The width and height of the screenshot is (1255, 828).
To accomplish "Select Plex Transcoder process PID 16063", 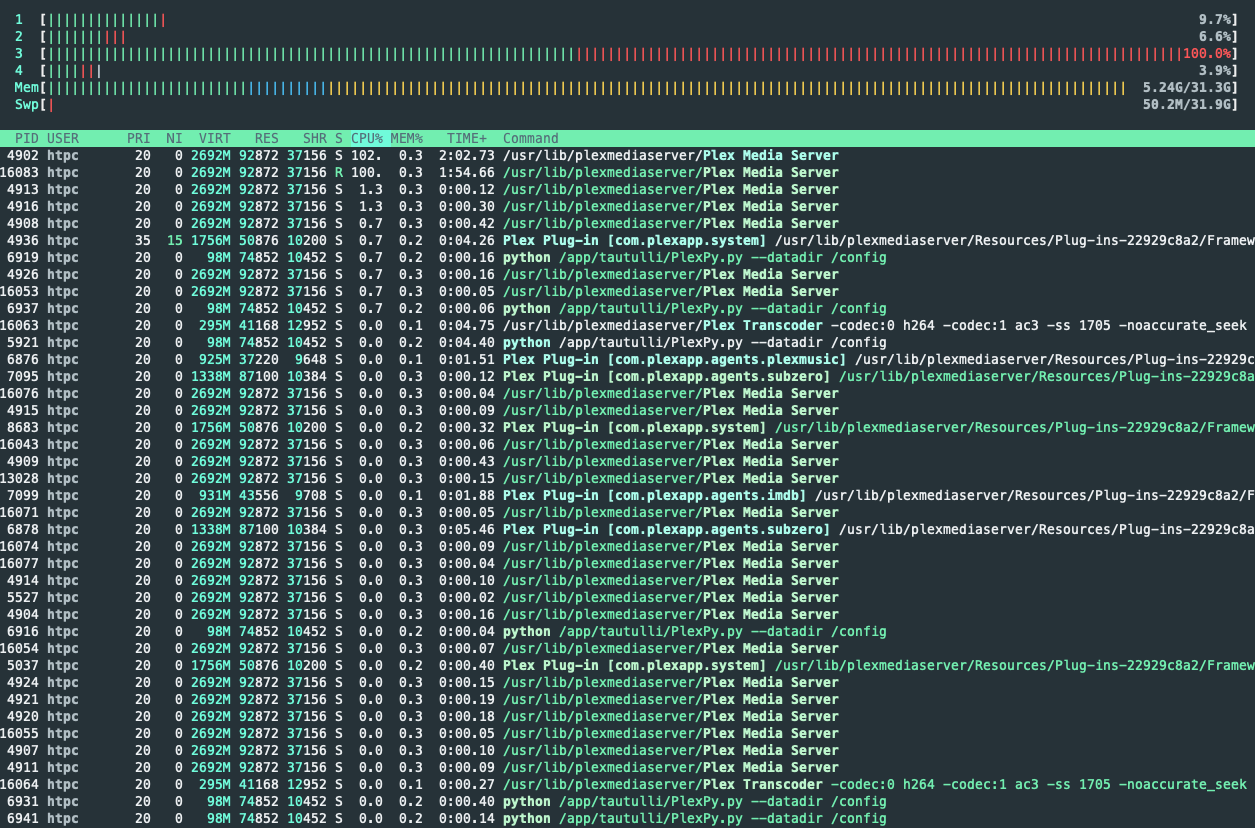I will click(x=627, y=325).
